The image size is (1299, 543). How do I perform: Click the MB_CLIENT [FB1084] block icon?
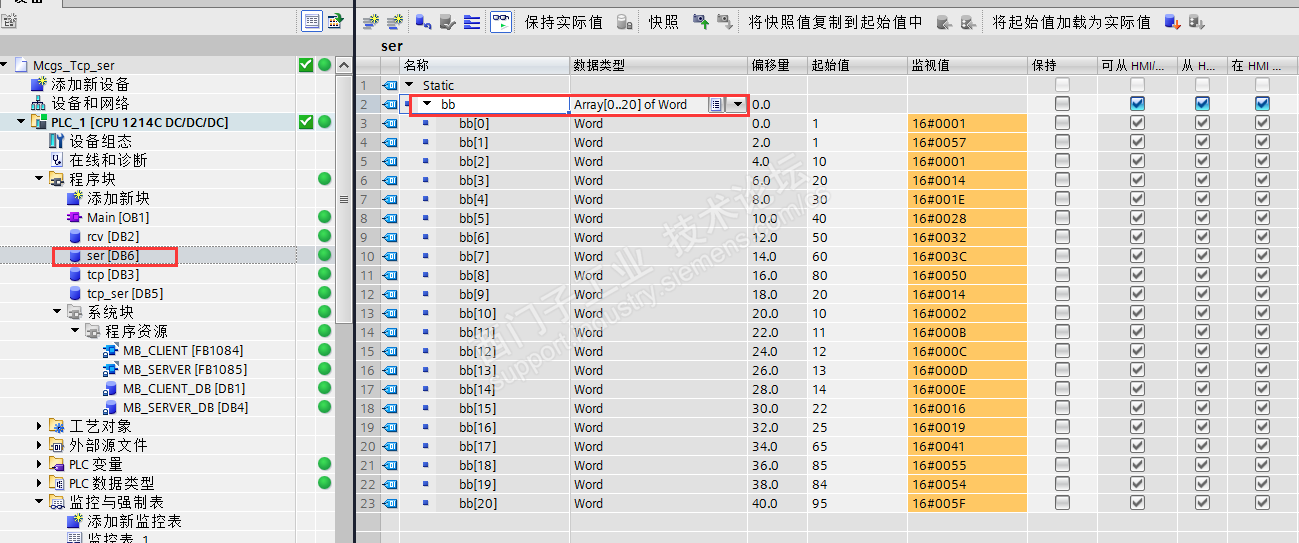point(111,350)
